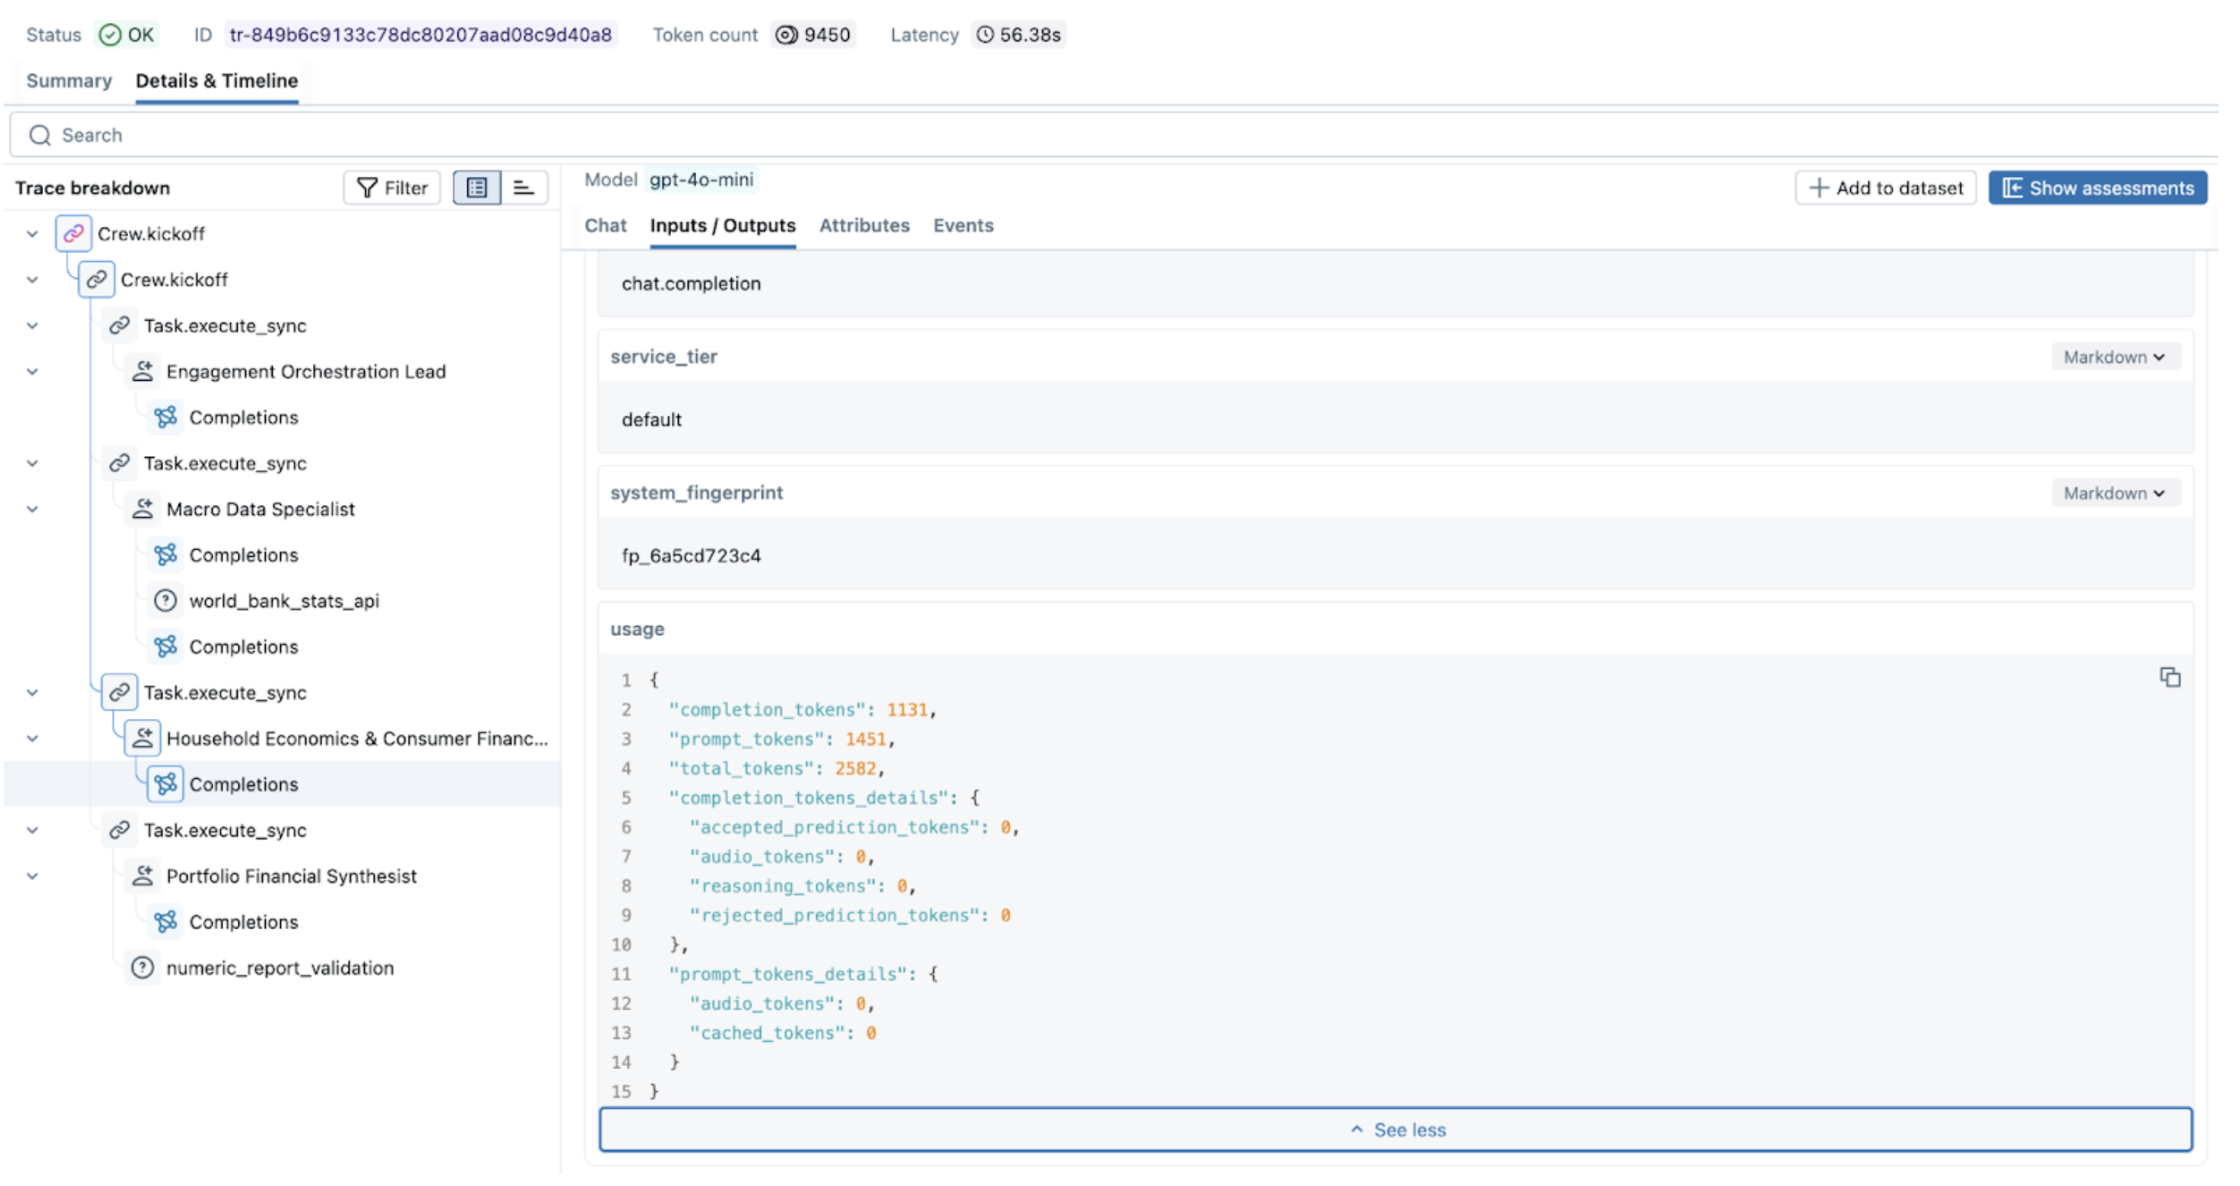The image size is (2240, 1186).
Task: Click Add to dataset
Action: (x=1886, y=188)
